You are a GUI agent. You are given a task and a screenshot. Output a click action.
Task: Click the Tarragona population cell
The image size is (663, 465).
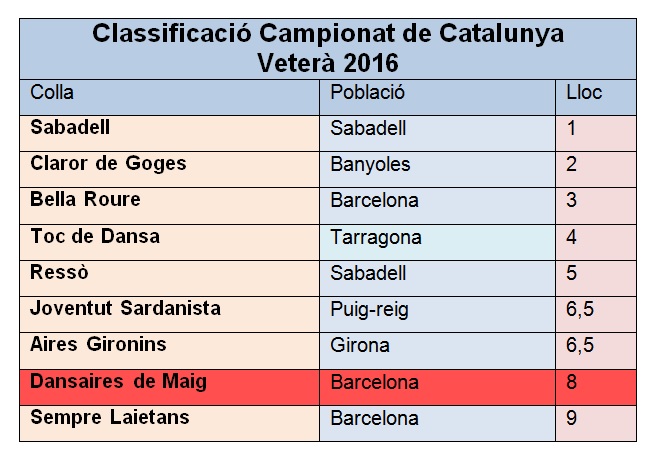[438, 243]
